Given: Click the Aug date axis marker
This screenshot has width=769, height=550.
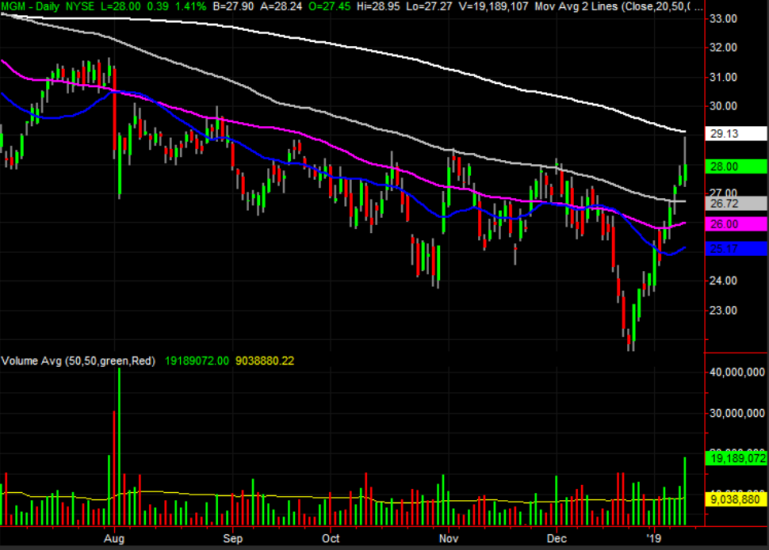Looking at the screenshot, I should pyautogui.click(x=114, y=539).
